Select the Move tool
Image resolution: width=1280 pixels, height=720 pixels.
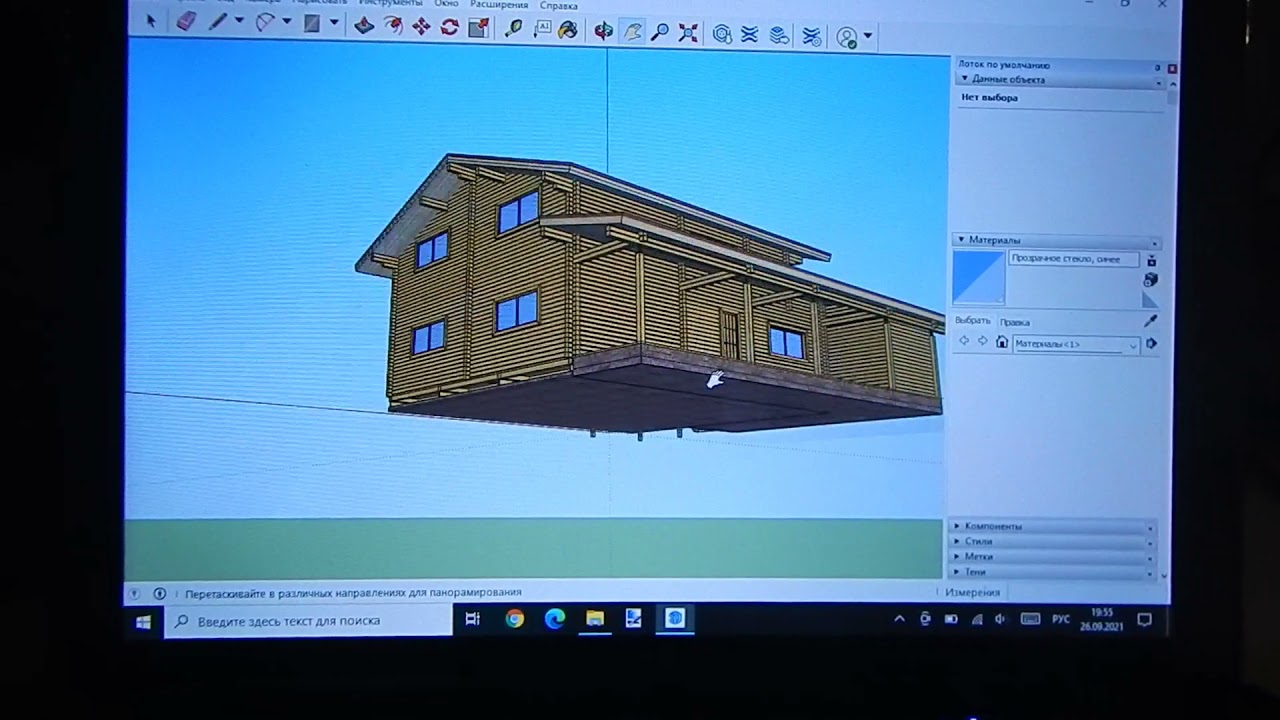click(421, 27)
